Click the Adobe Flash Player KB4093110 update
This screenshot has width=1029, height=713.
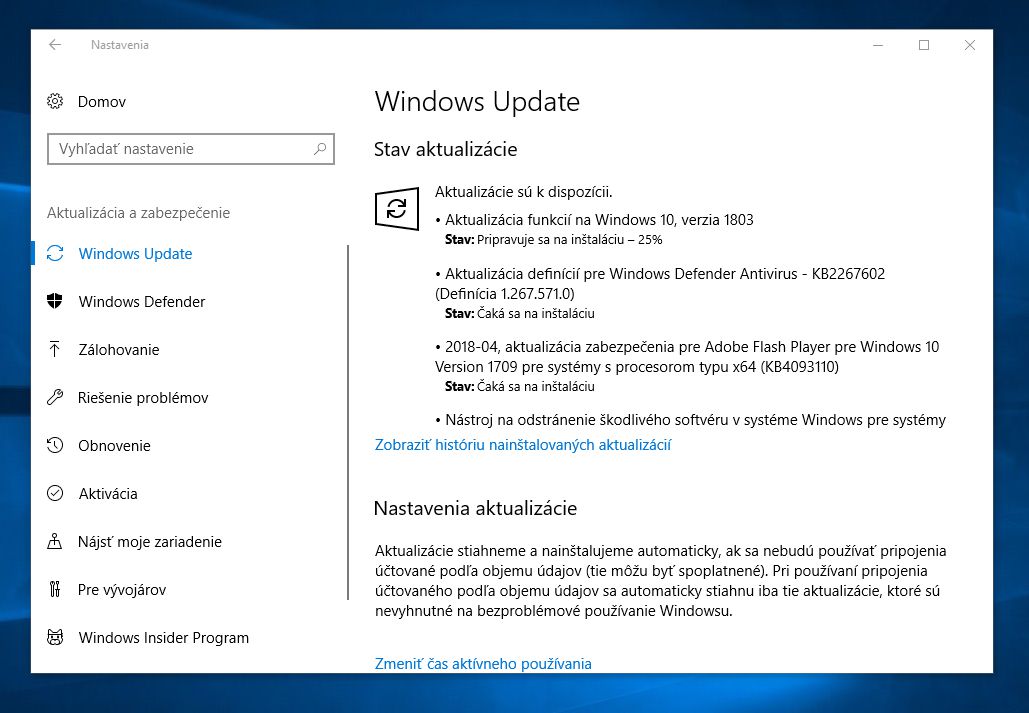coord(686,356)
